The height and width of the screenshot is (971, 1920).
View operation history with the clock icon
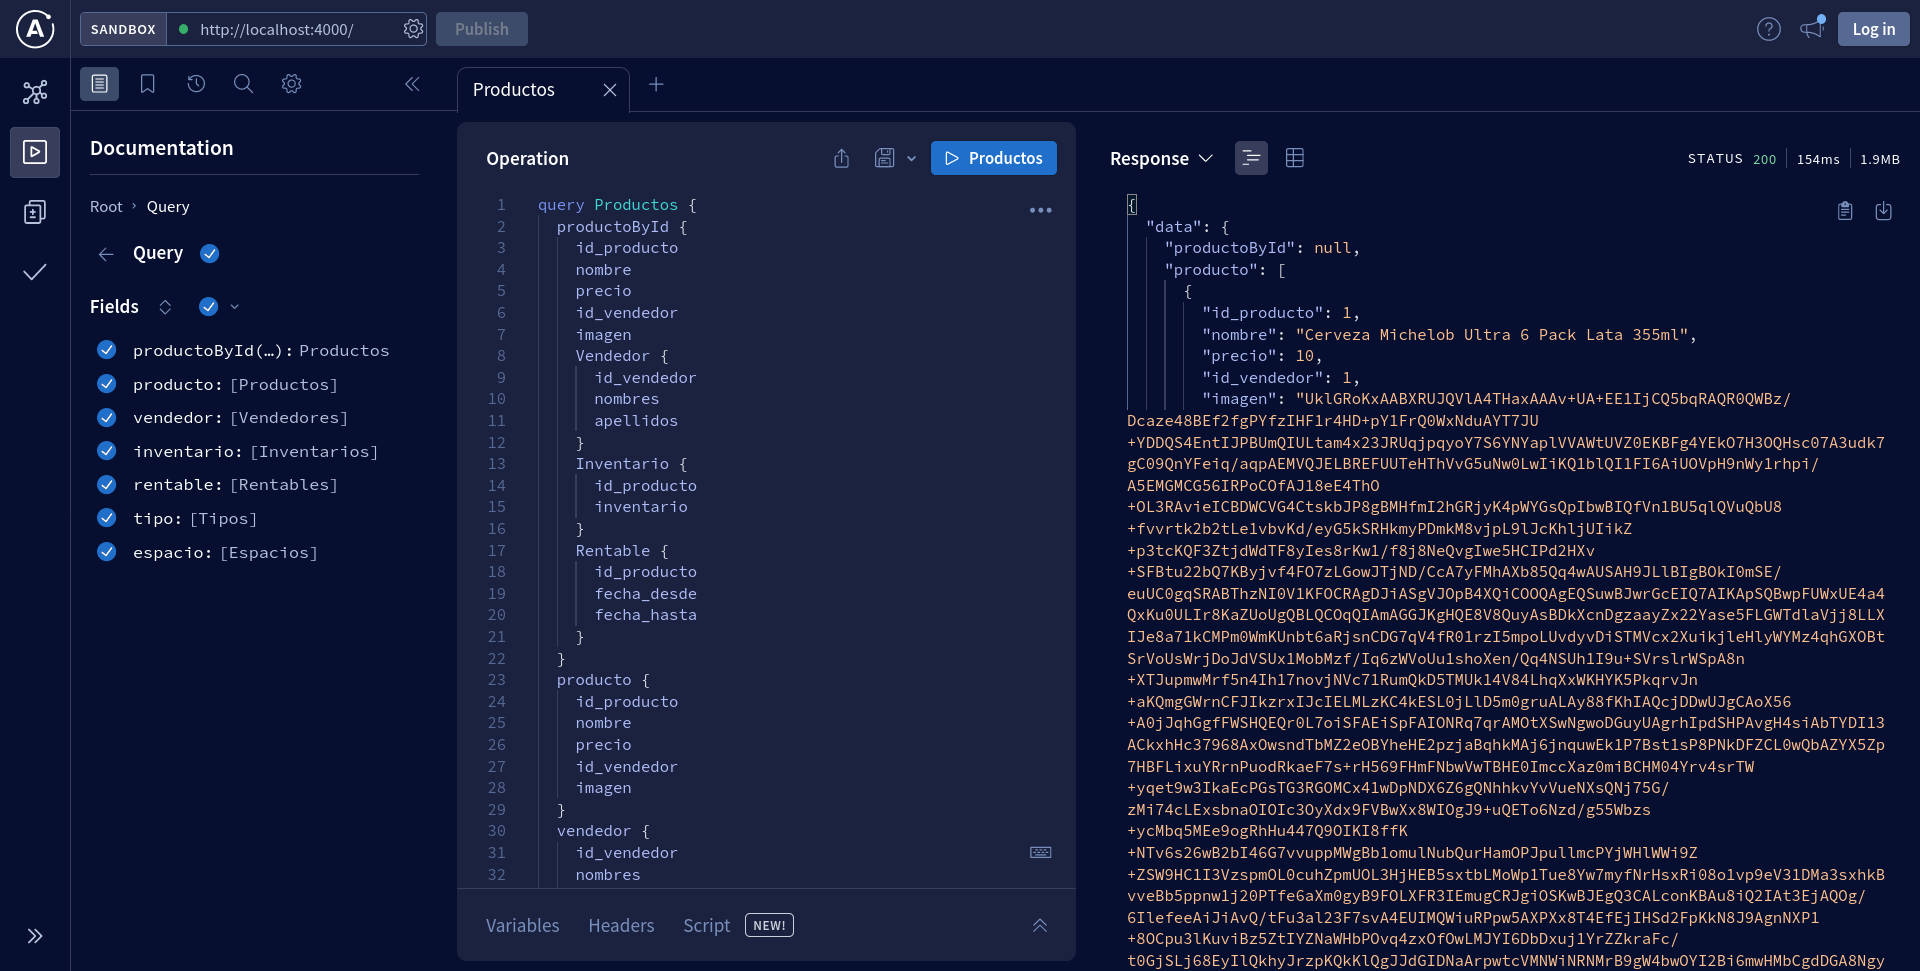click(x=195, y=84)
